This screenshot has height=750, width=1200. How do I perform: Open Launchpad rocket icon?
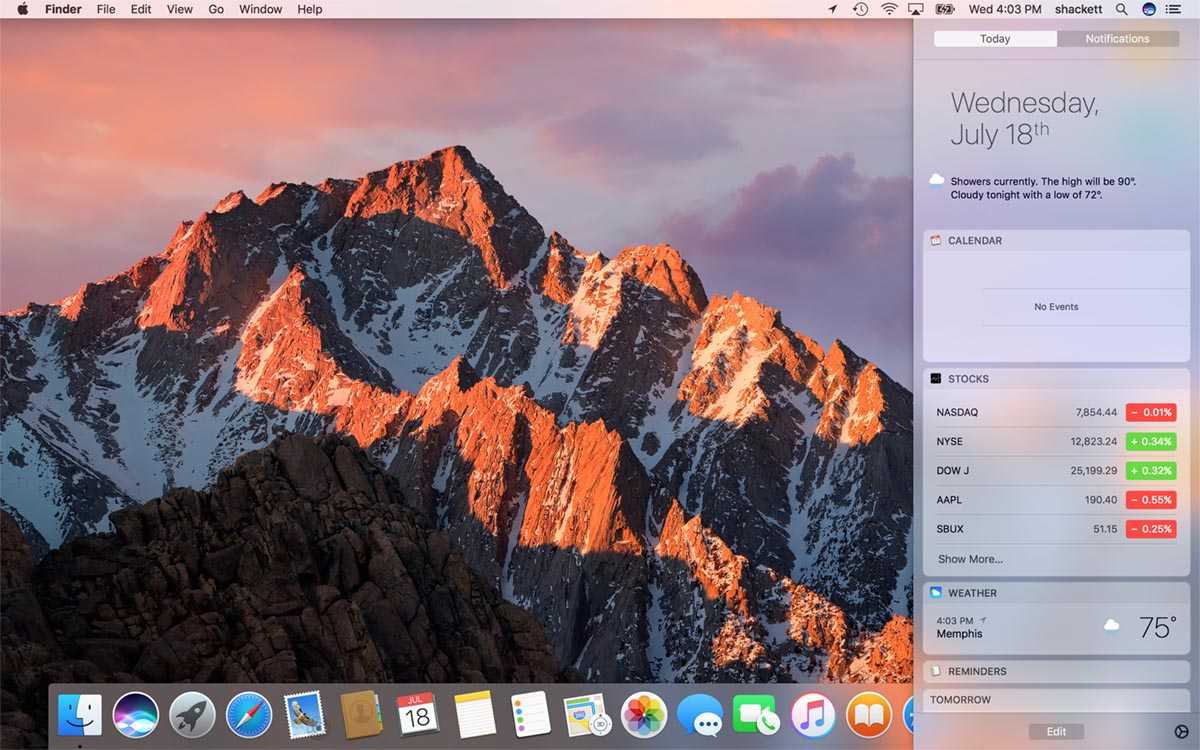(x=192, y=715)
